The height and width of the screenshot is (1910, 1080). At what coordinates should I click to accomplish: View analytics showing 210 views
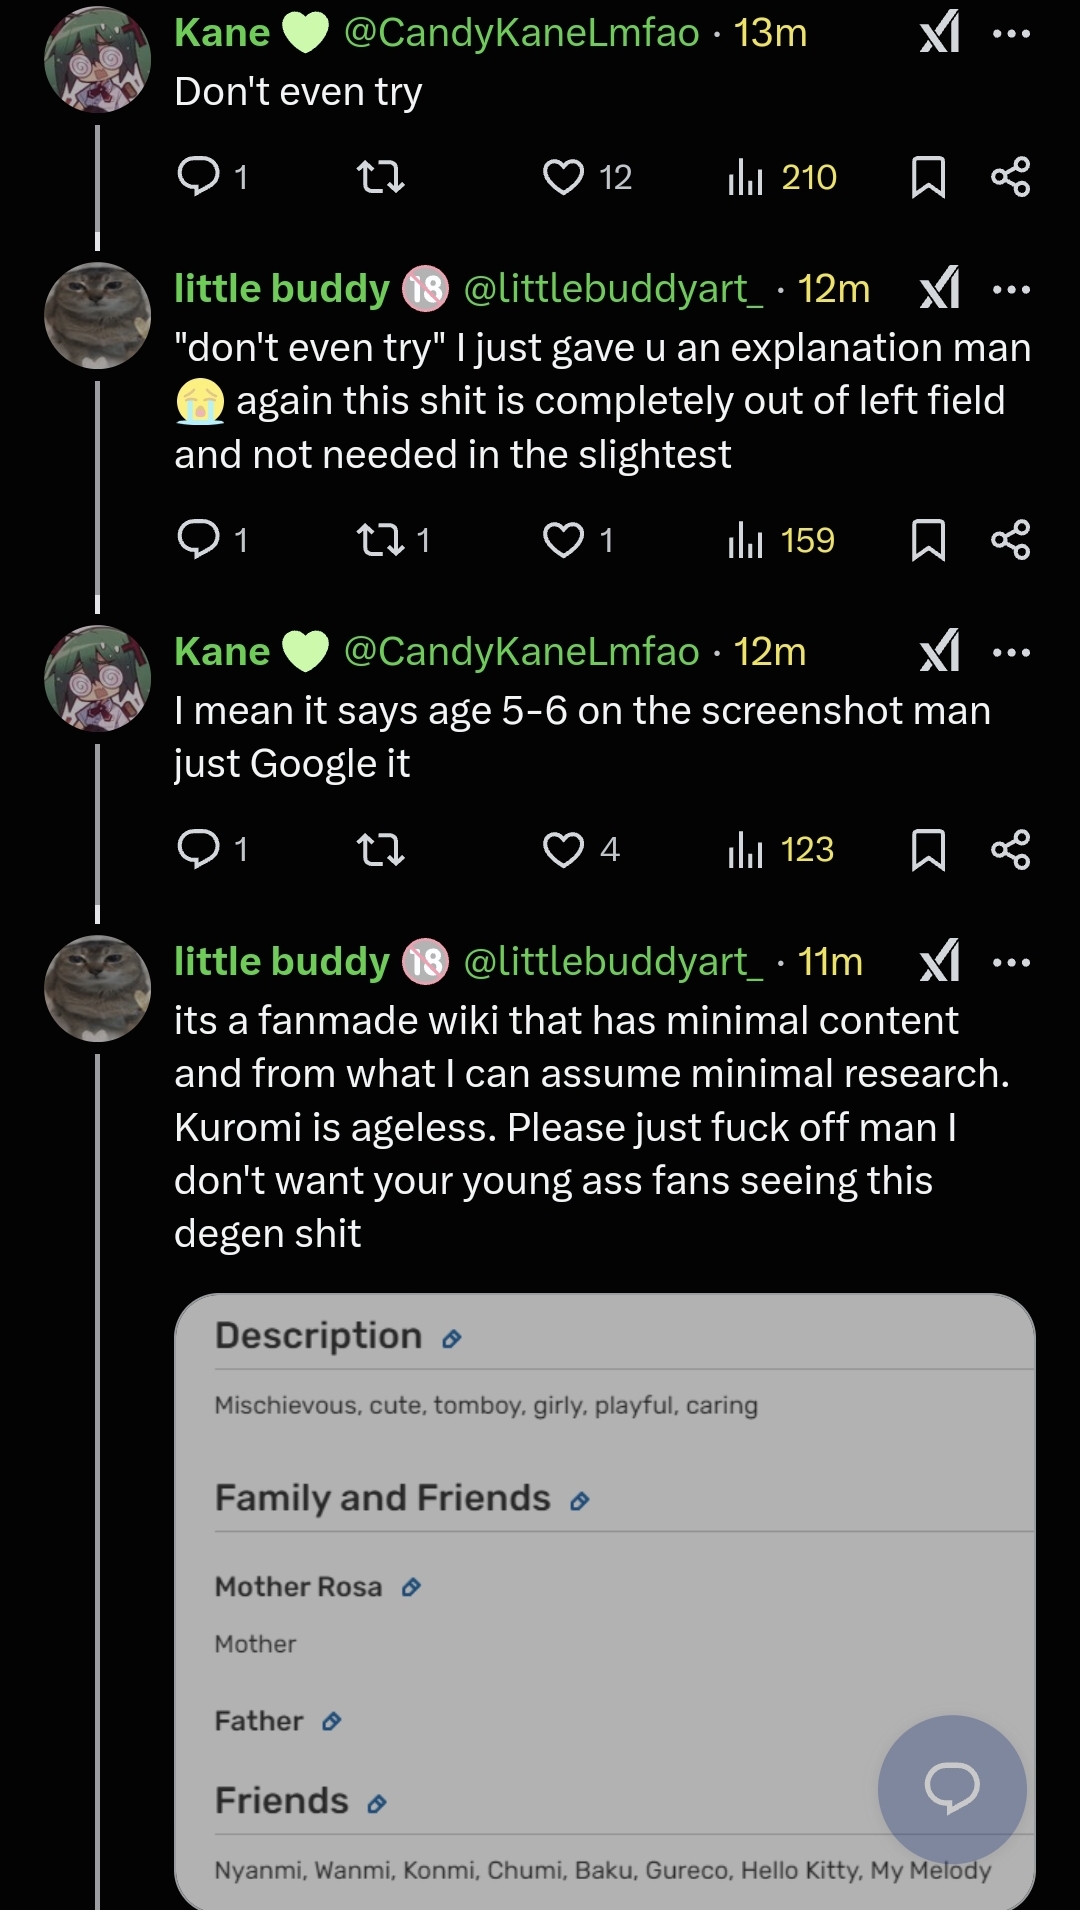(x=781, y=177)
